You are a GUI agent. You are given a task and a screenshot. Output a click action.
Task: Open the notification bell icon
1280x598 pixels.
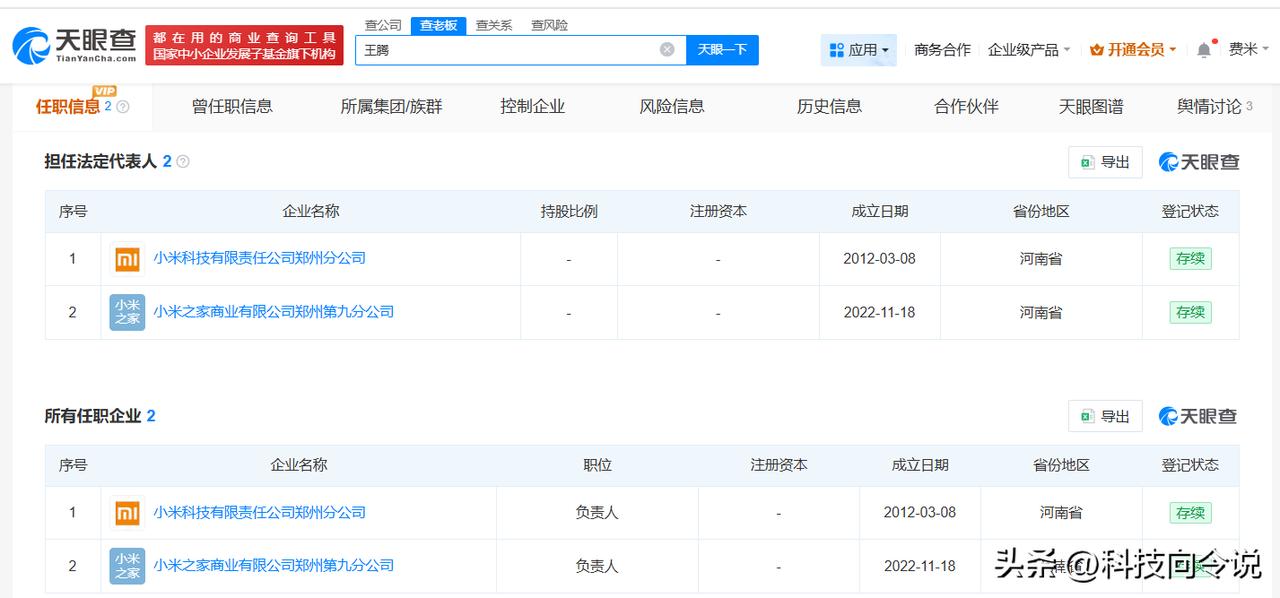coord(1204,49)
